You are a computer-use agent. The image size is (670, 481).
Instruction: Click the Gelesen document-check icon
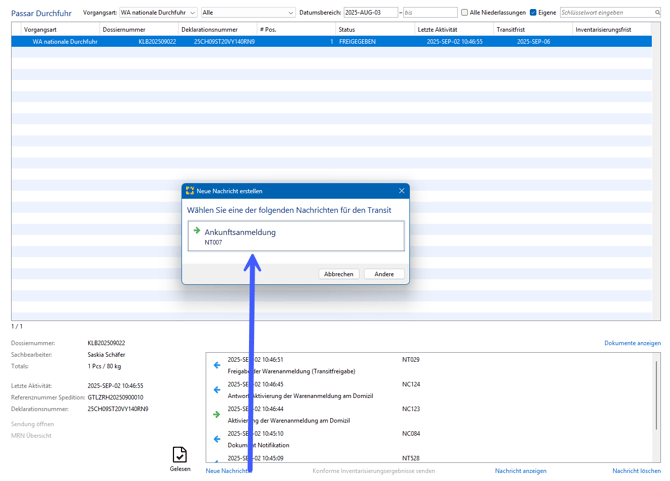[x=179, y=455]
